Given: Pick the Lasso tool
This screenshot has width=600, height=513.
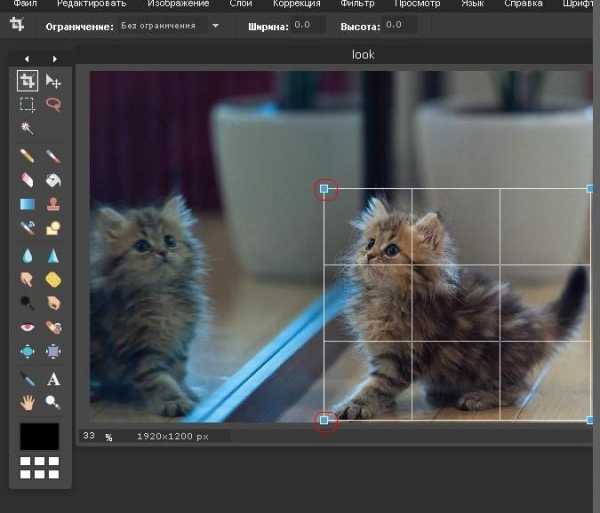Looking at the screenshot, I should pyautogui.click(x=53, y=104).
